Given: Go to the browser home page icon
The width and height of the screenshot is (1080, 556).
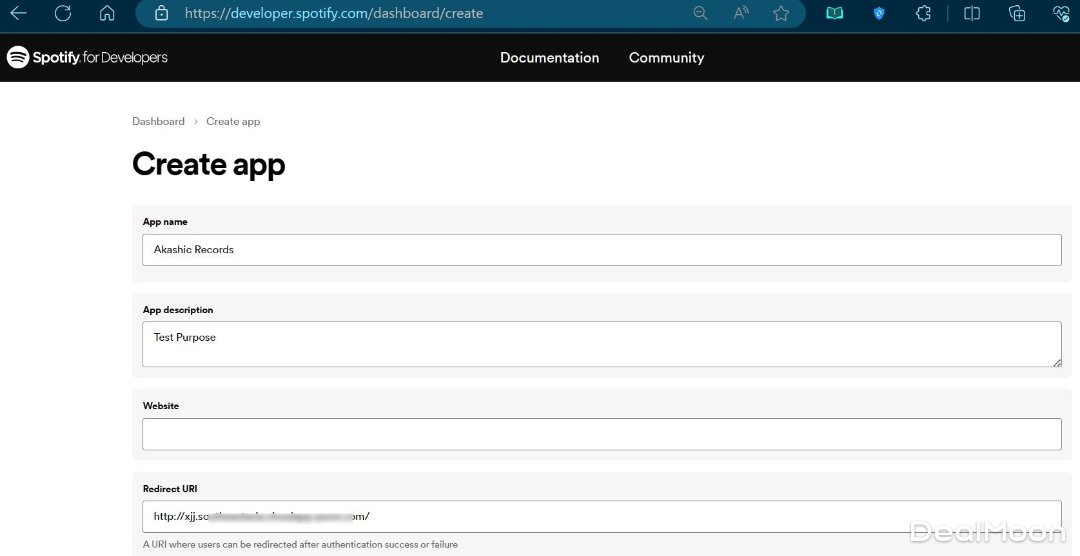Looking at the screenshot, I should point(107,13).
